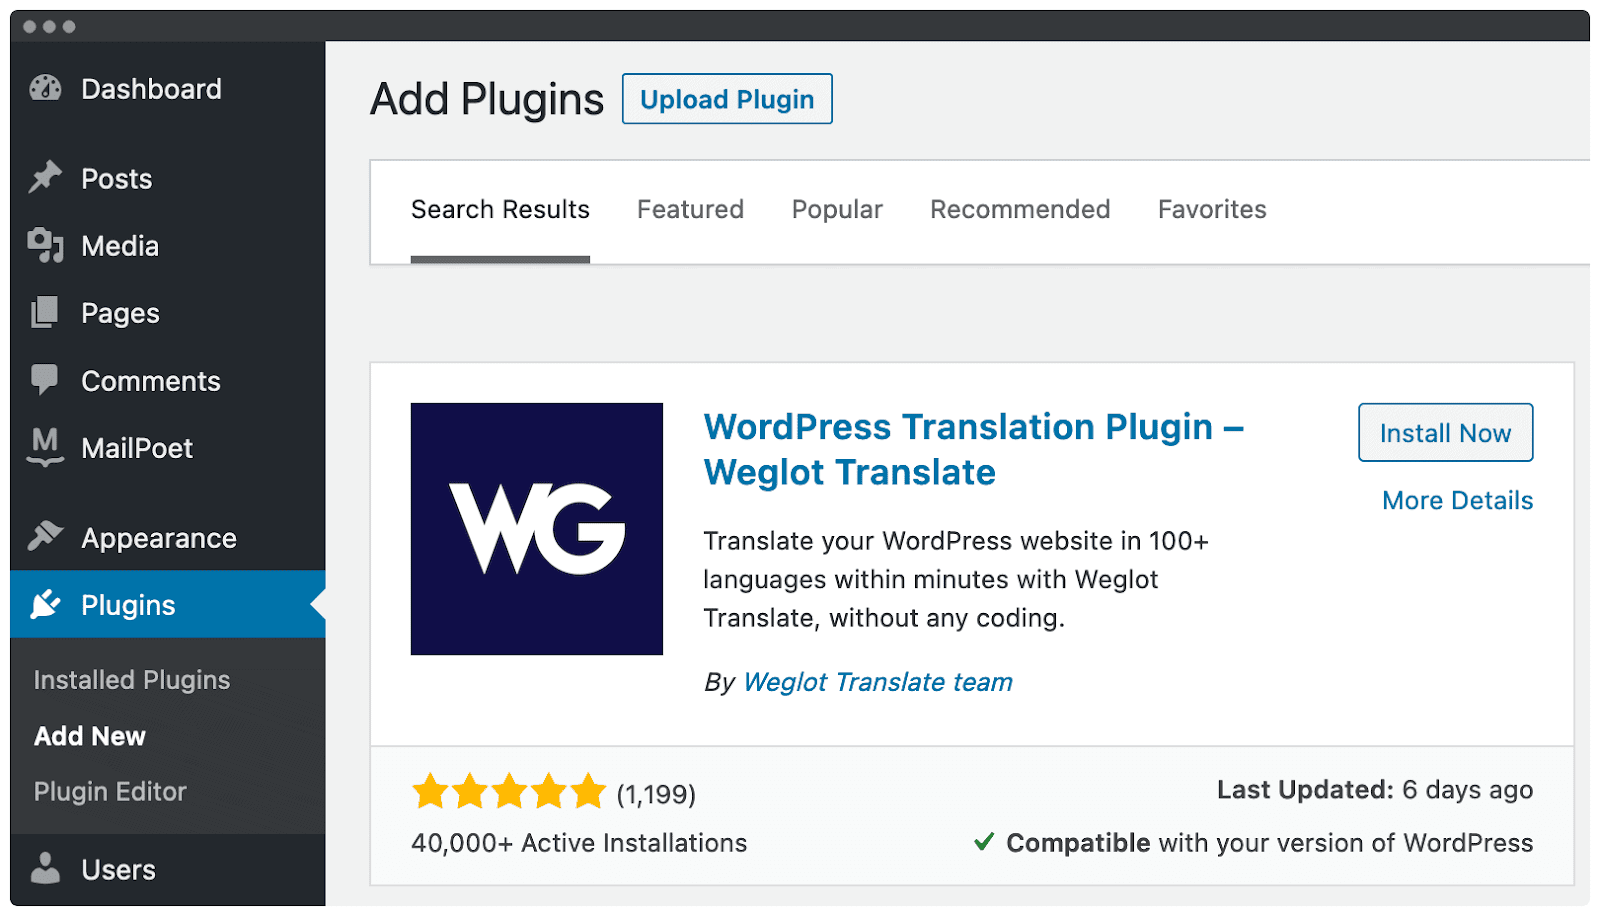Switch to the Favorites tab
Viewport: 1600px width, 916px height.
(x=1212, y=209)
